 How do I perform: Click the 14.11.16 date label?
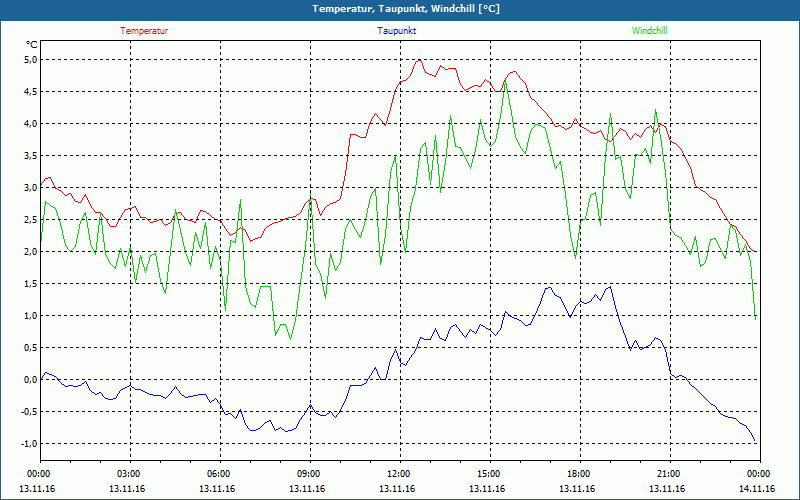[x=757, y=489]
